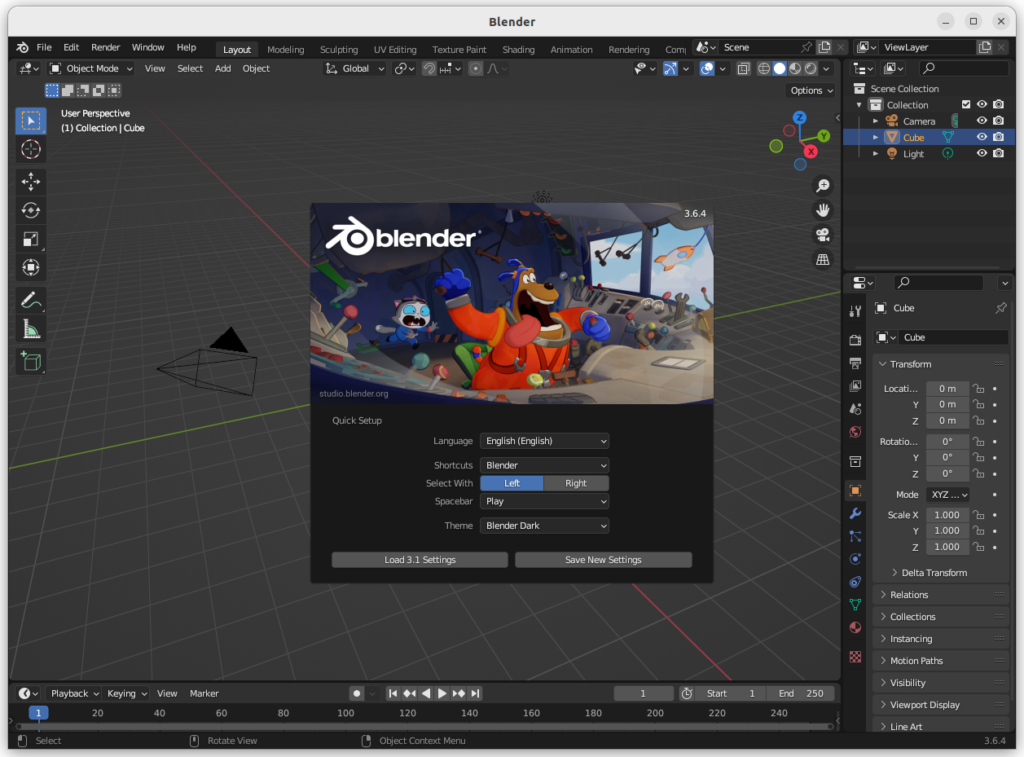Select the Add Cube tool

coord(31,361)
